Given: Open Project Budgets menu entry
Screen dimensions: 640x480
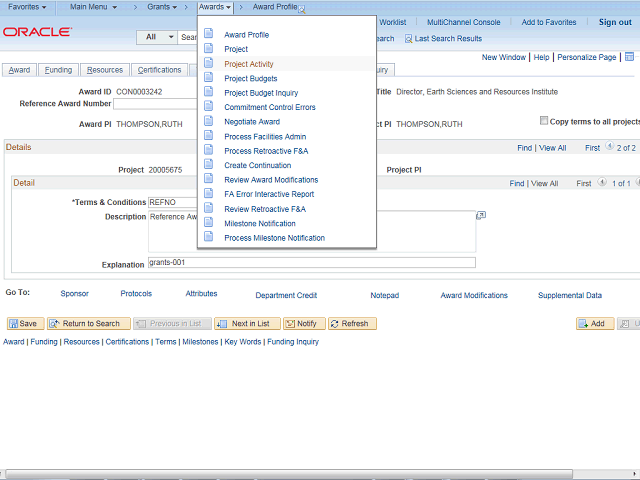Looking at the screenshot, I should [251, 78].
